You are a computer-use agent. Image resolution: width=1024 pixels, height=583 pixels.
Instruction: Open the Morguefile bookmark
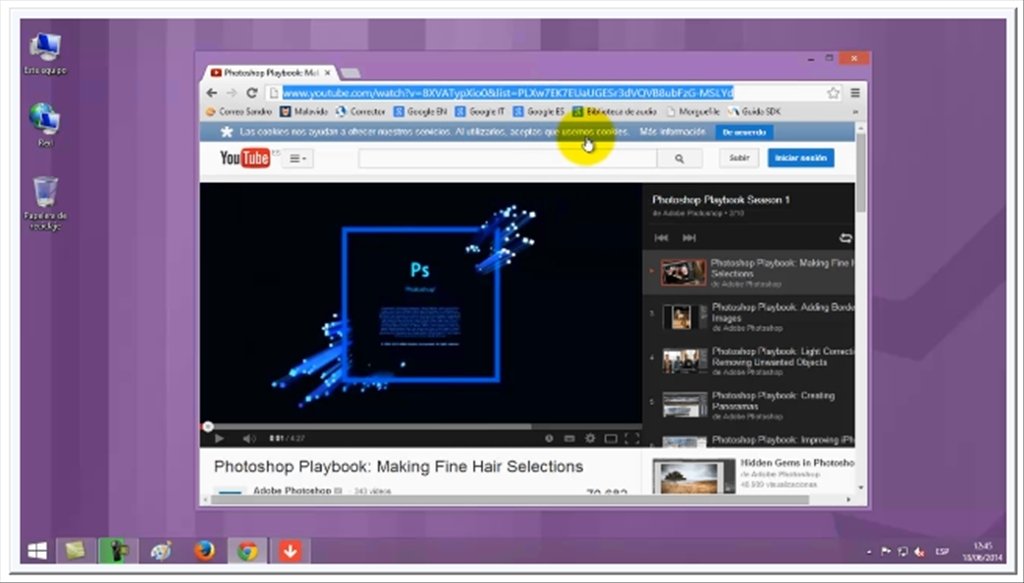(693, 112)
